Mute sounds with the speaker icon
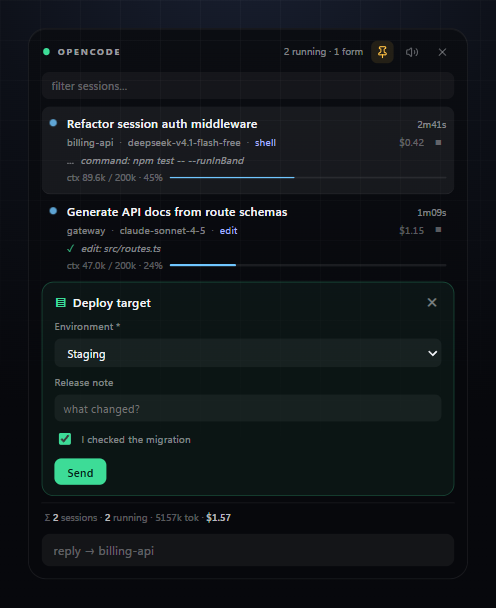This screenshot has height=608, width=496. (412, 52)
